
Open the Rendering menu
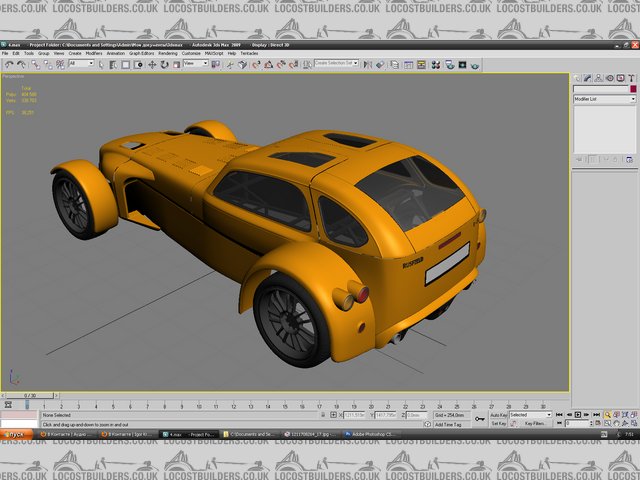click(x=166, y=53)
